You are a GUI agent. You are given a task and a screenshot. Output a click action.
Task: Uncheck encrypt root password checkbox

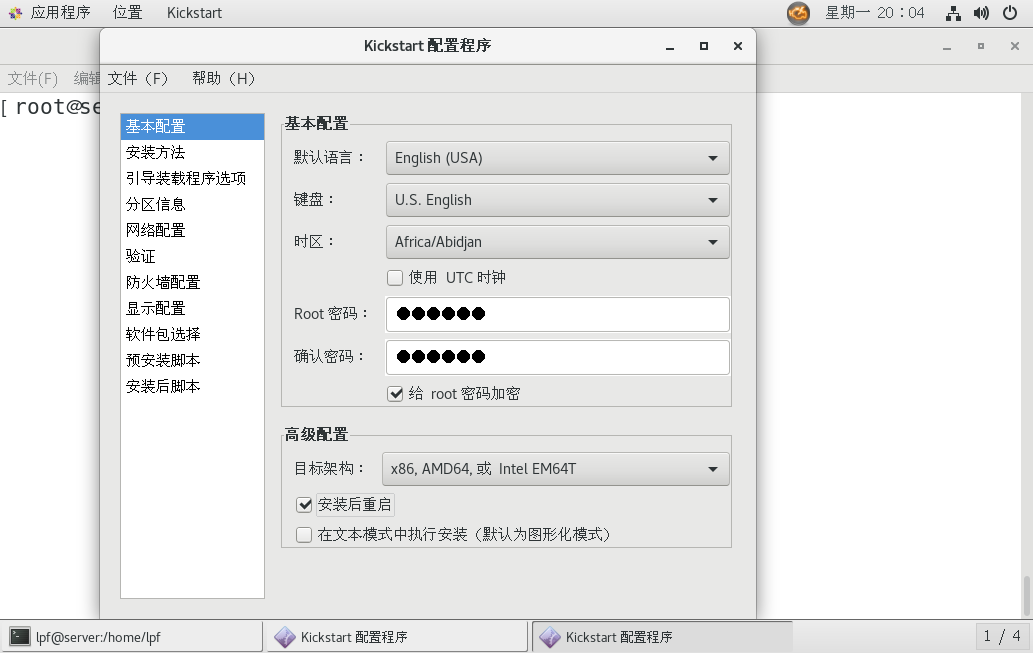(395, 394)
